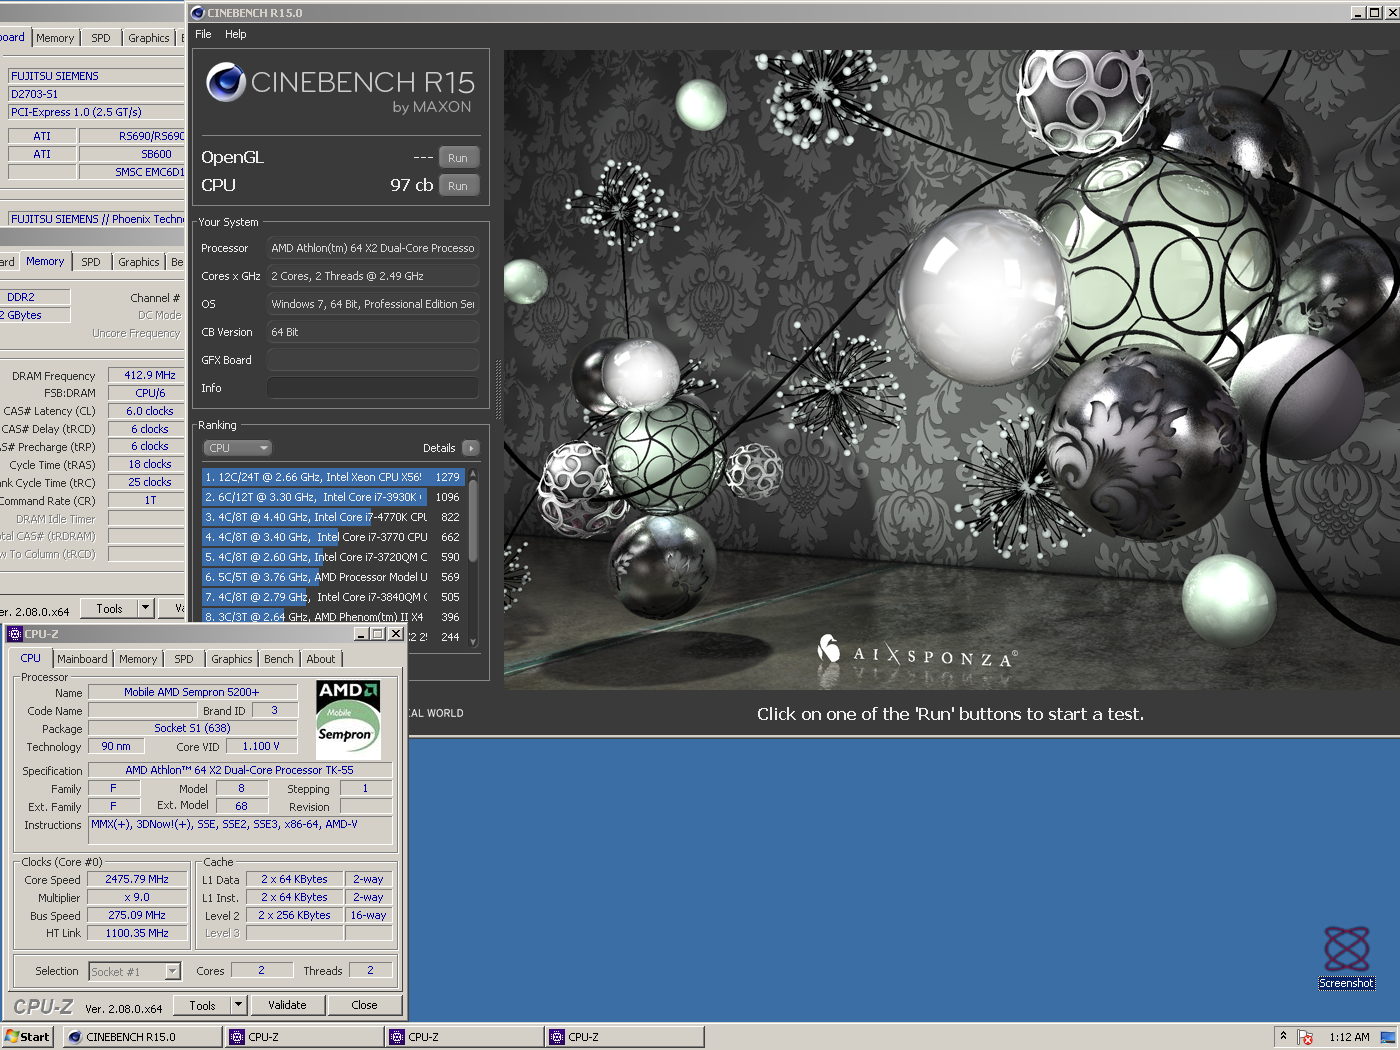Open the ranking CPU dropdown
The image size is (1400, 1050).
tap(238, 448)
